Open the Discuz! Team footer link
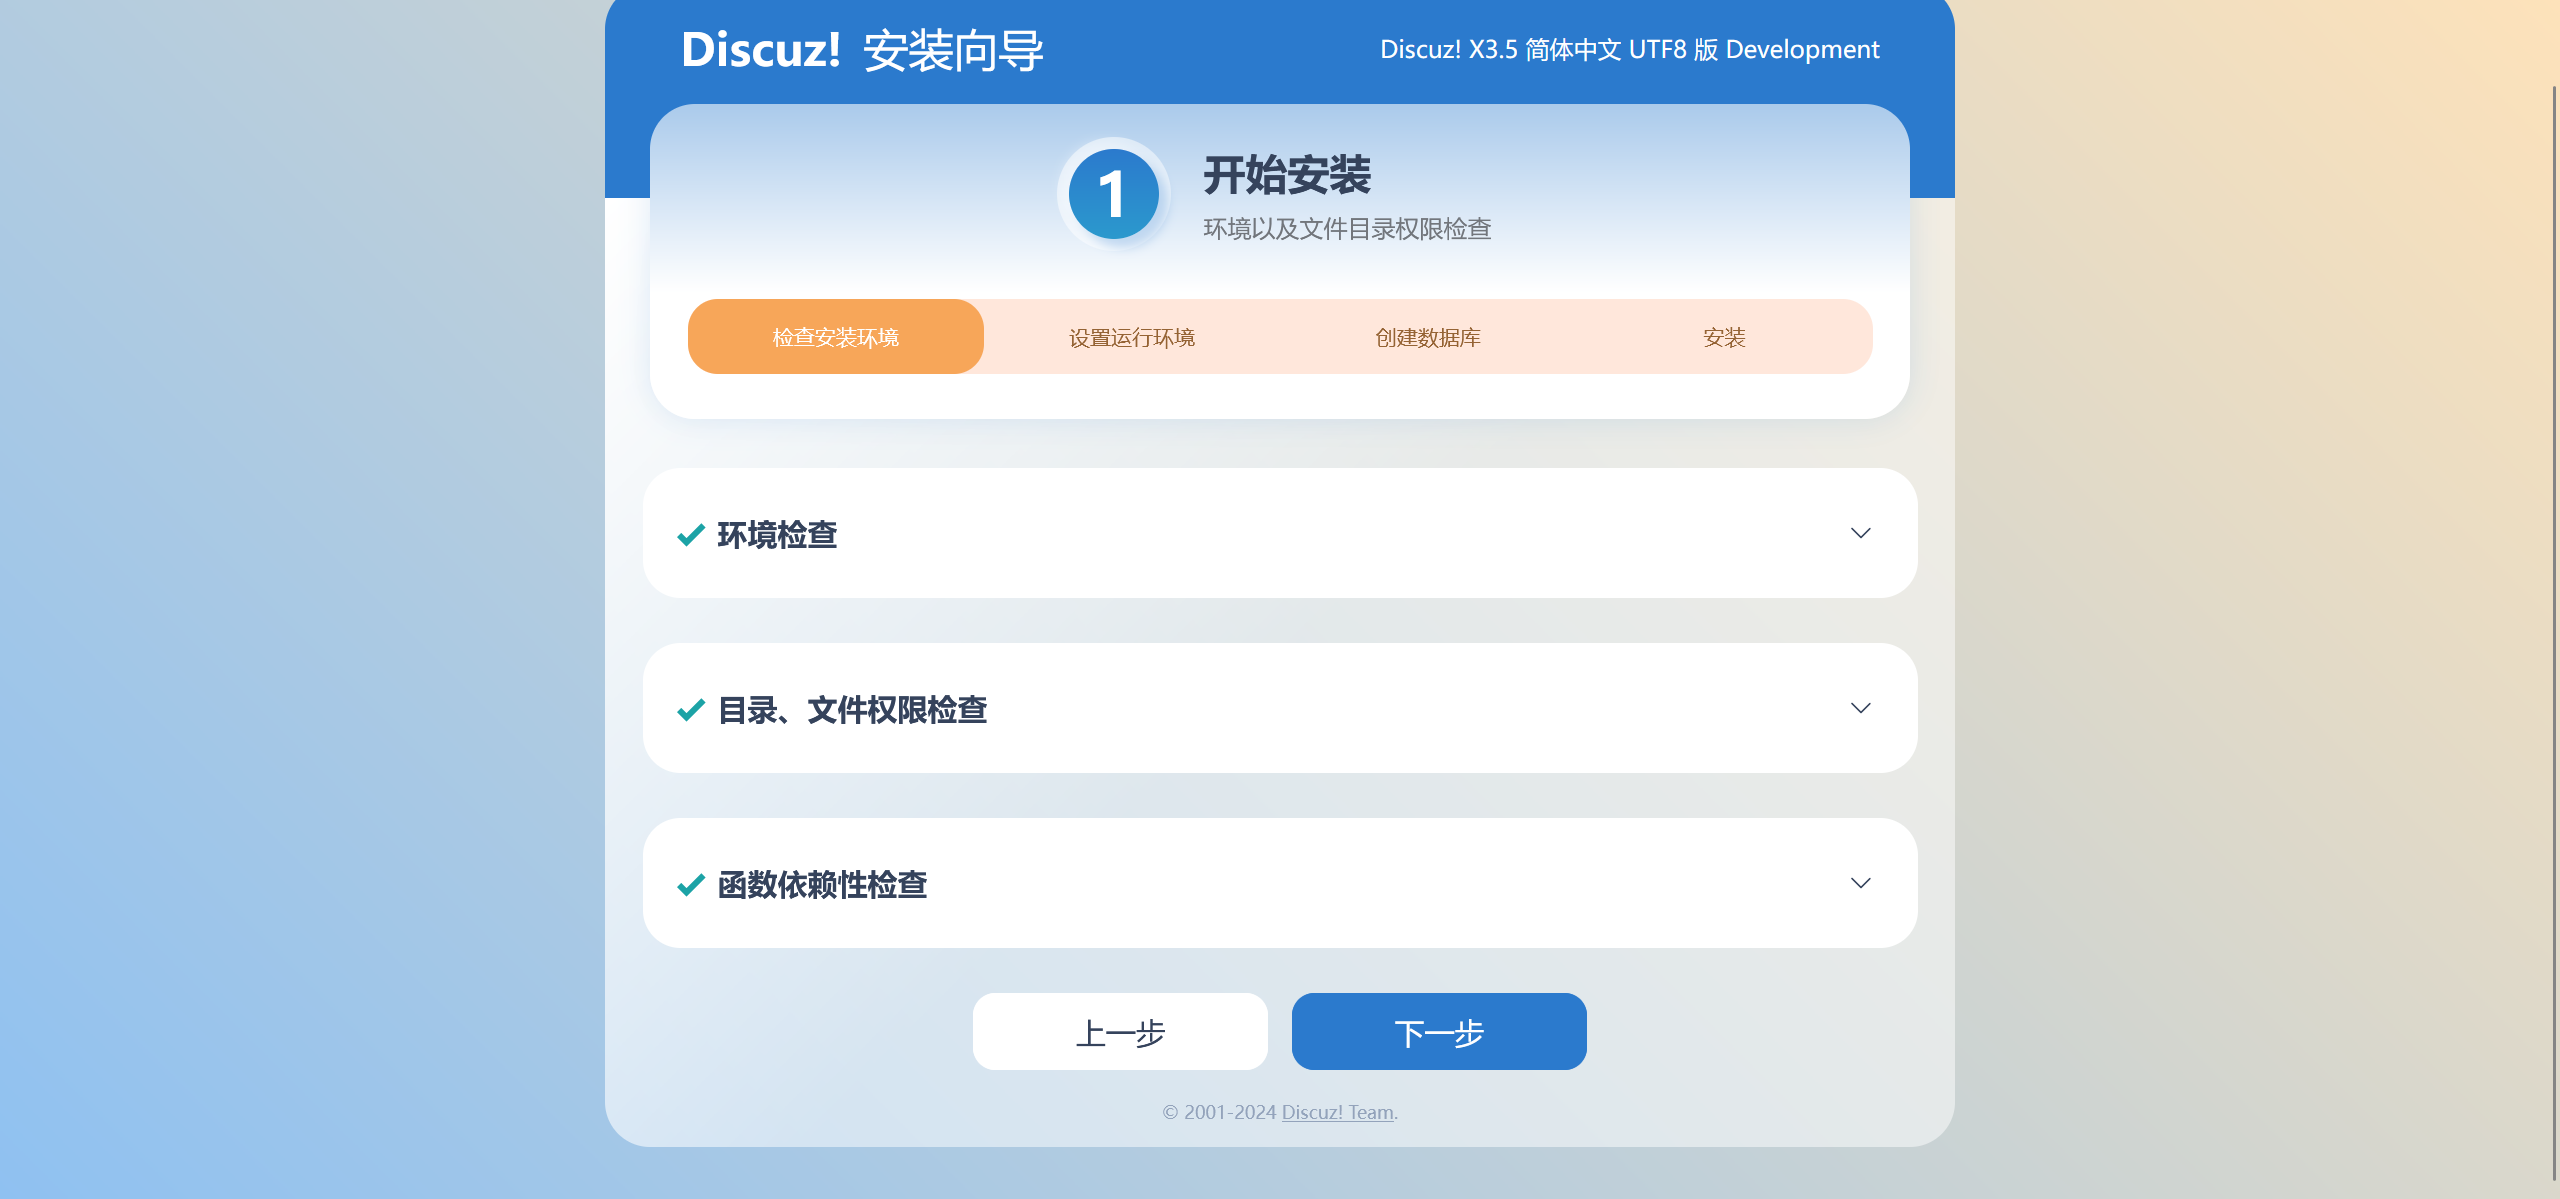The image size is (2560, 1199). [x=1337, y=1112]
